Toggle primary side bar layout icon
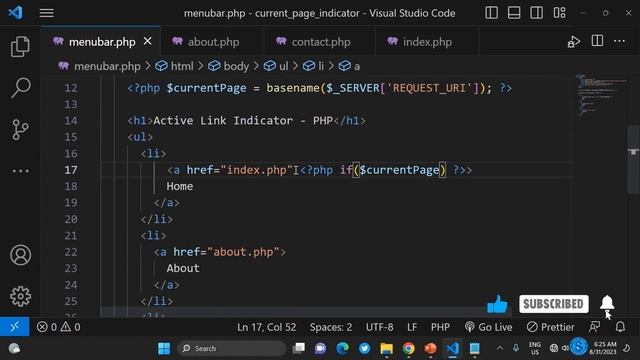The image size is (640, 360). [491, 13]
